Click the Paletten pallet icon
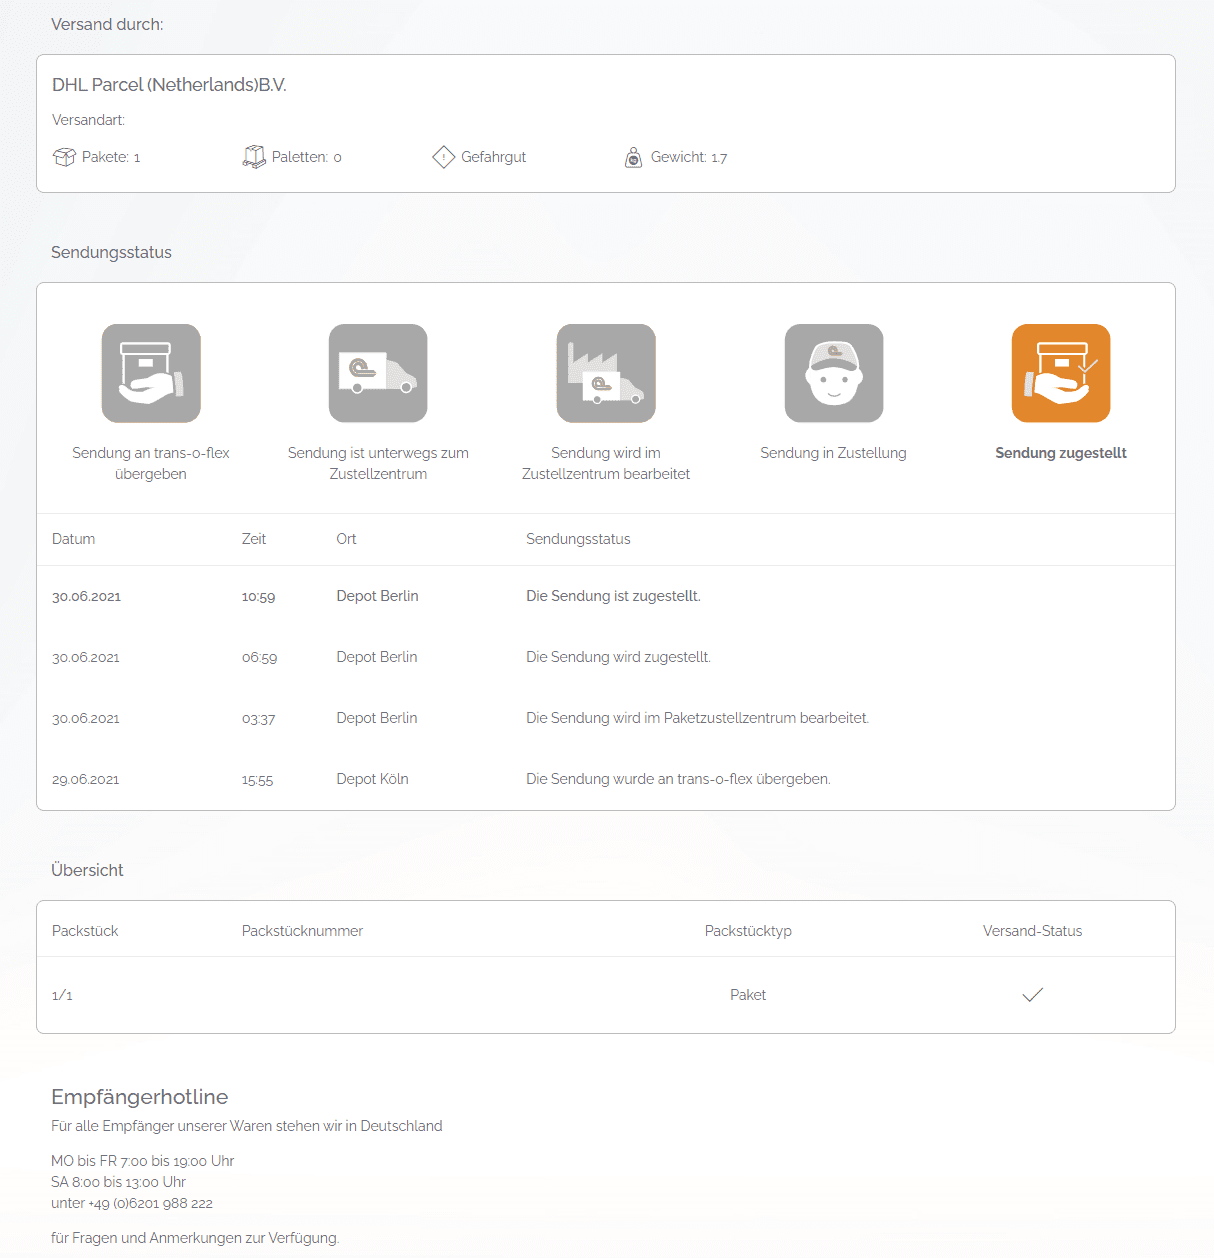1214x1258 pixels. coord(254,157)
